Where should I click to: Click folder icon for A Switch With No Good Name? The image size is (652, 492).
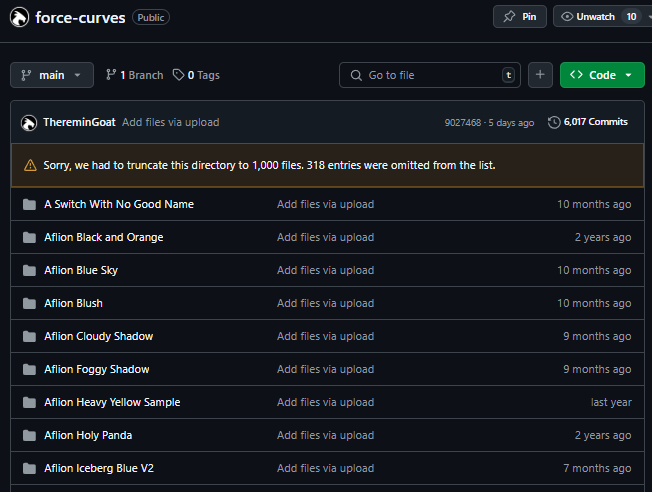tap(29, 204)
